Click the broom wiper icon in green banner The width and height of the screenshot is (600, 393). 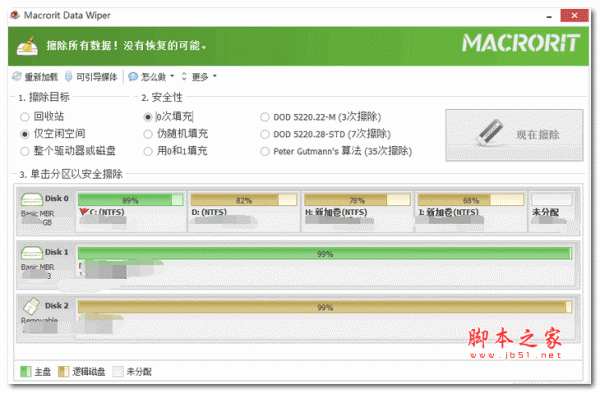point(27,46)
